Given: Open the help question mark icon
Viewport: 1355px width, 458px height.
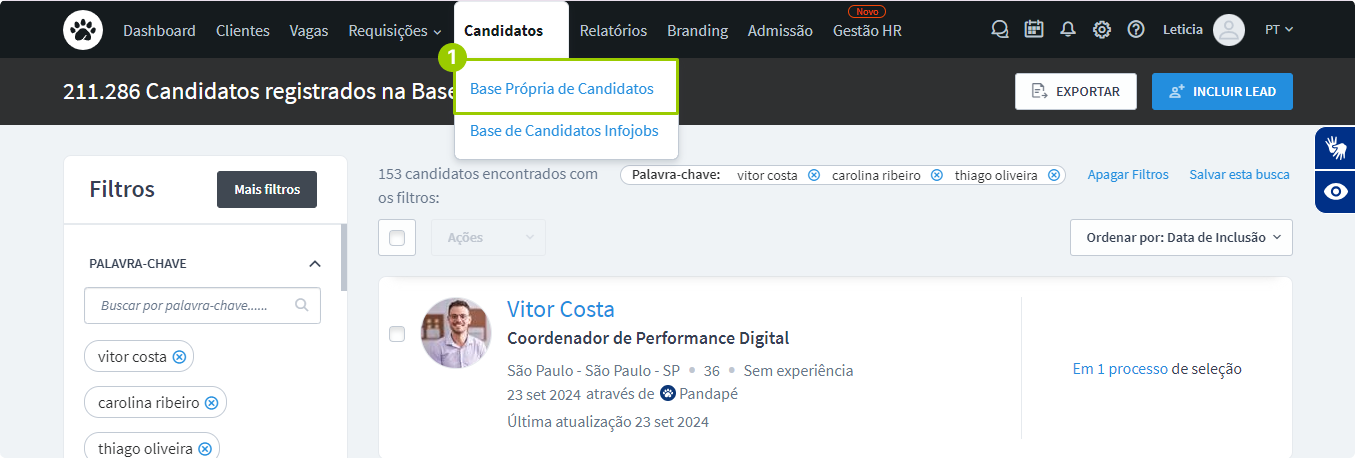Looking at the screenshot, I should [1136, 30].
